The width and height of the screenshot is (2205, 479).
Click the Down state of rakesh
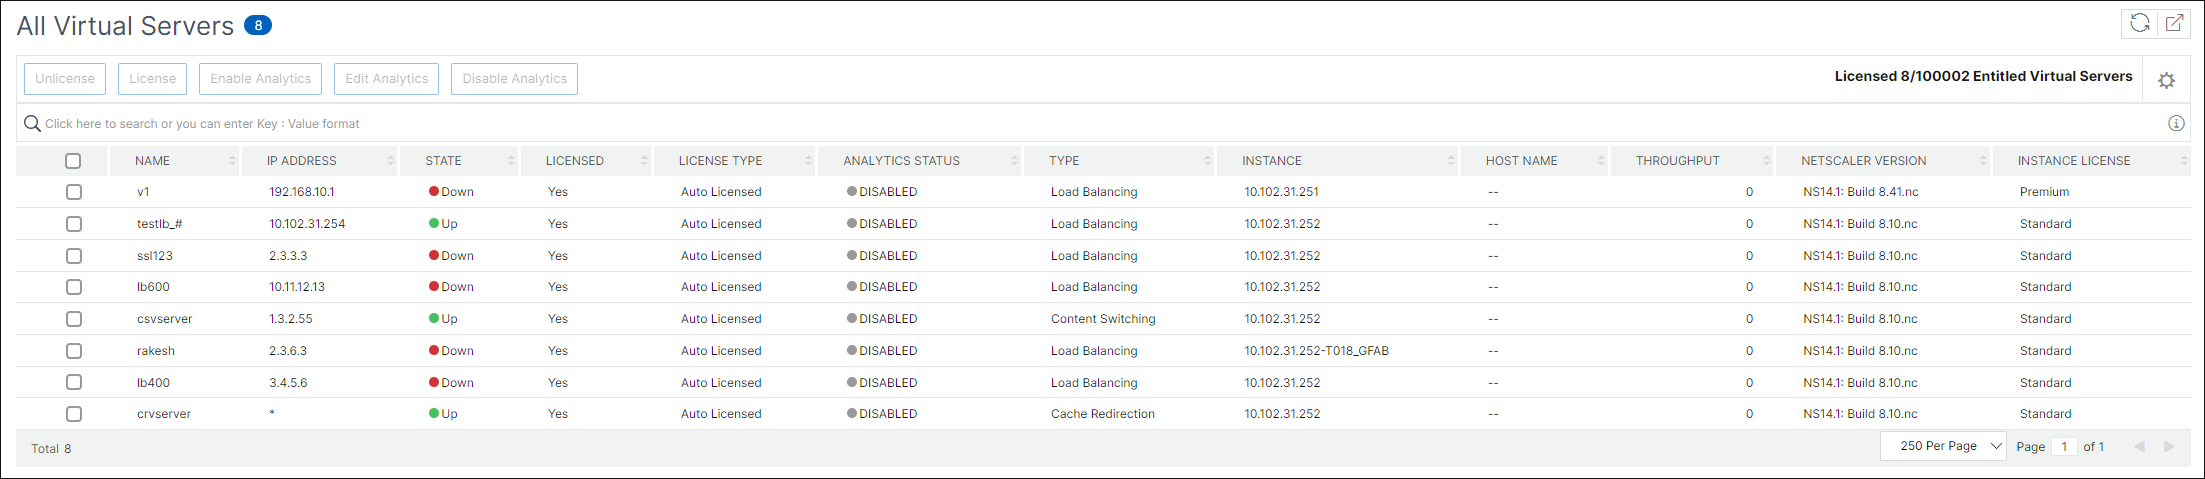tap(451, 351)
